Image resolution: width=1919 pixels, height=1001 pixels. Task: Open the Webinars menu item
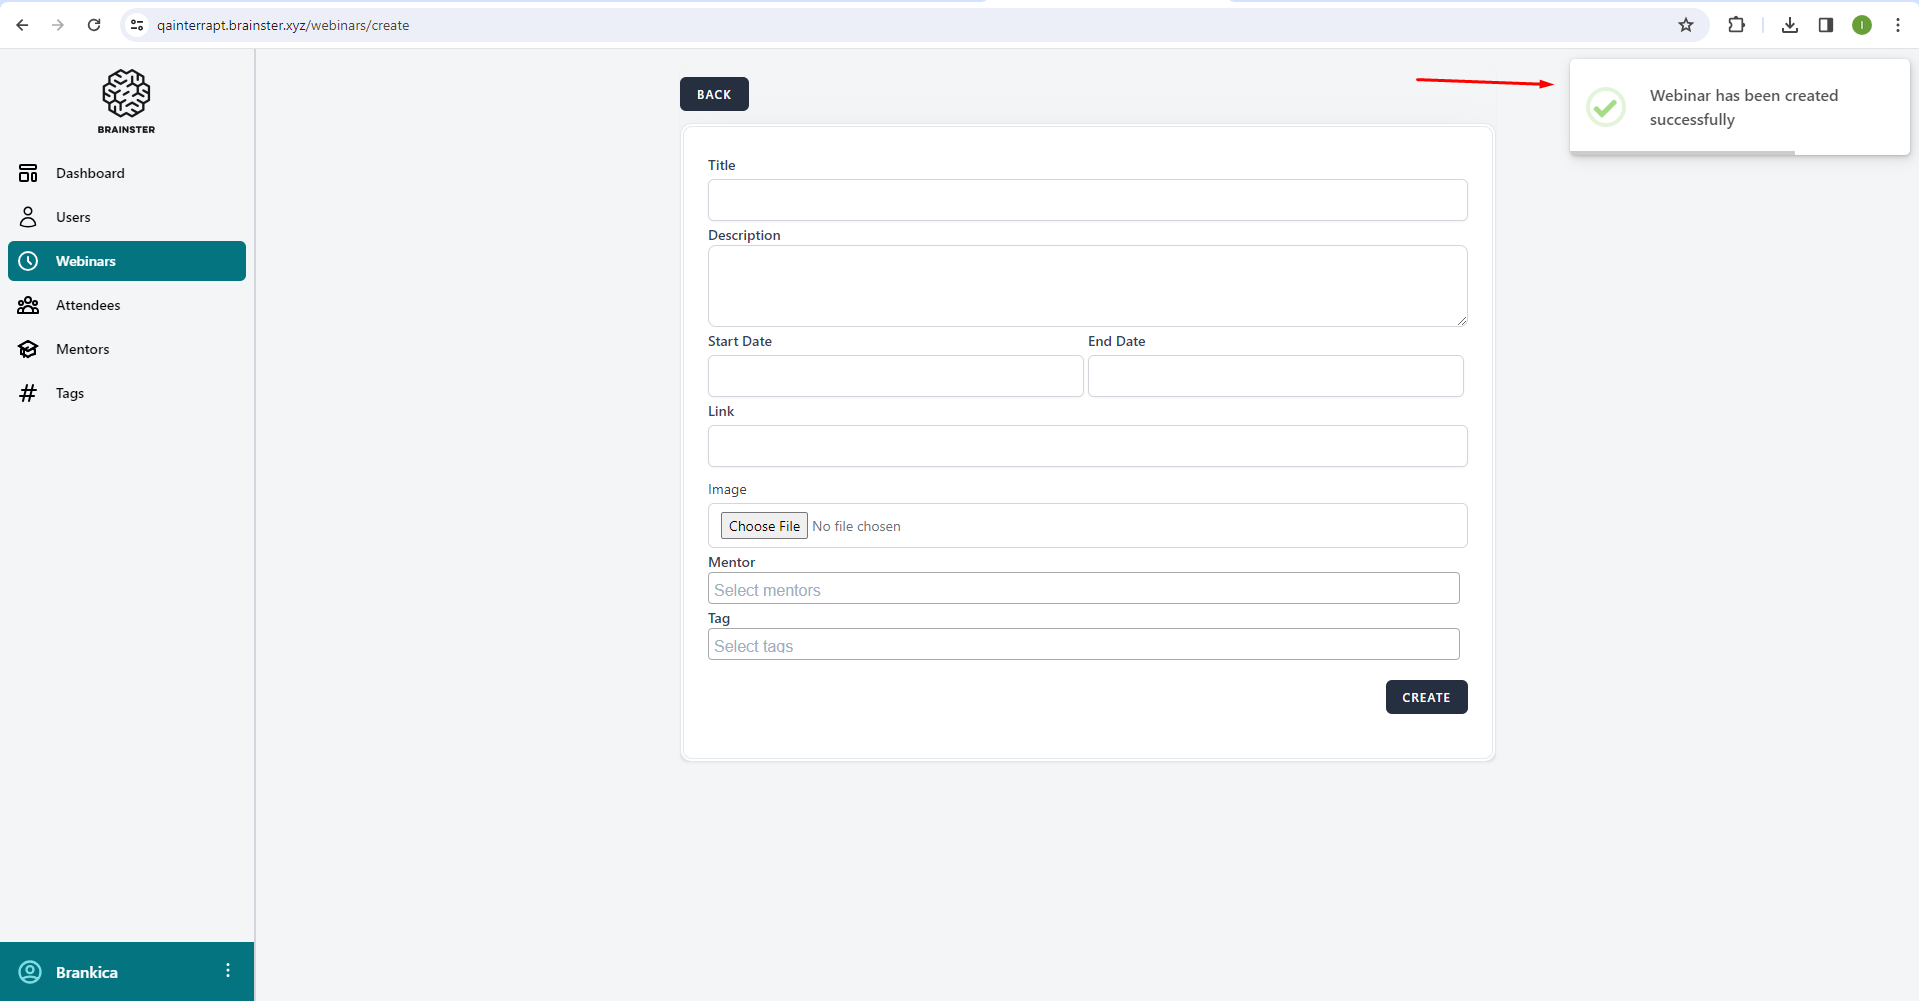pos(127,261)
